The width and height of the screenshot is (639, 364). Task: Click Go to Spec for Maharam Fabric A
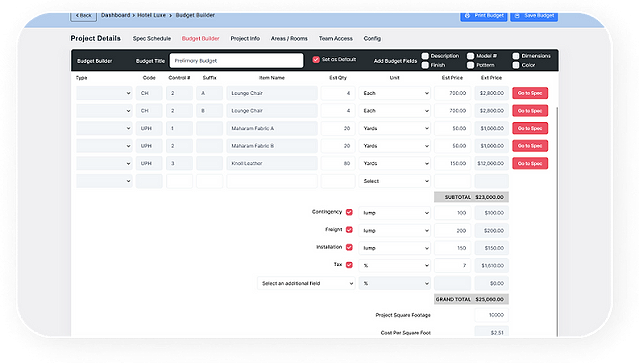[530, 128]
